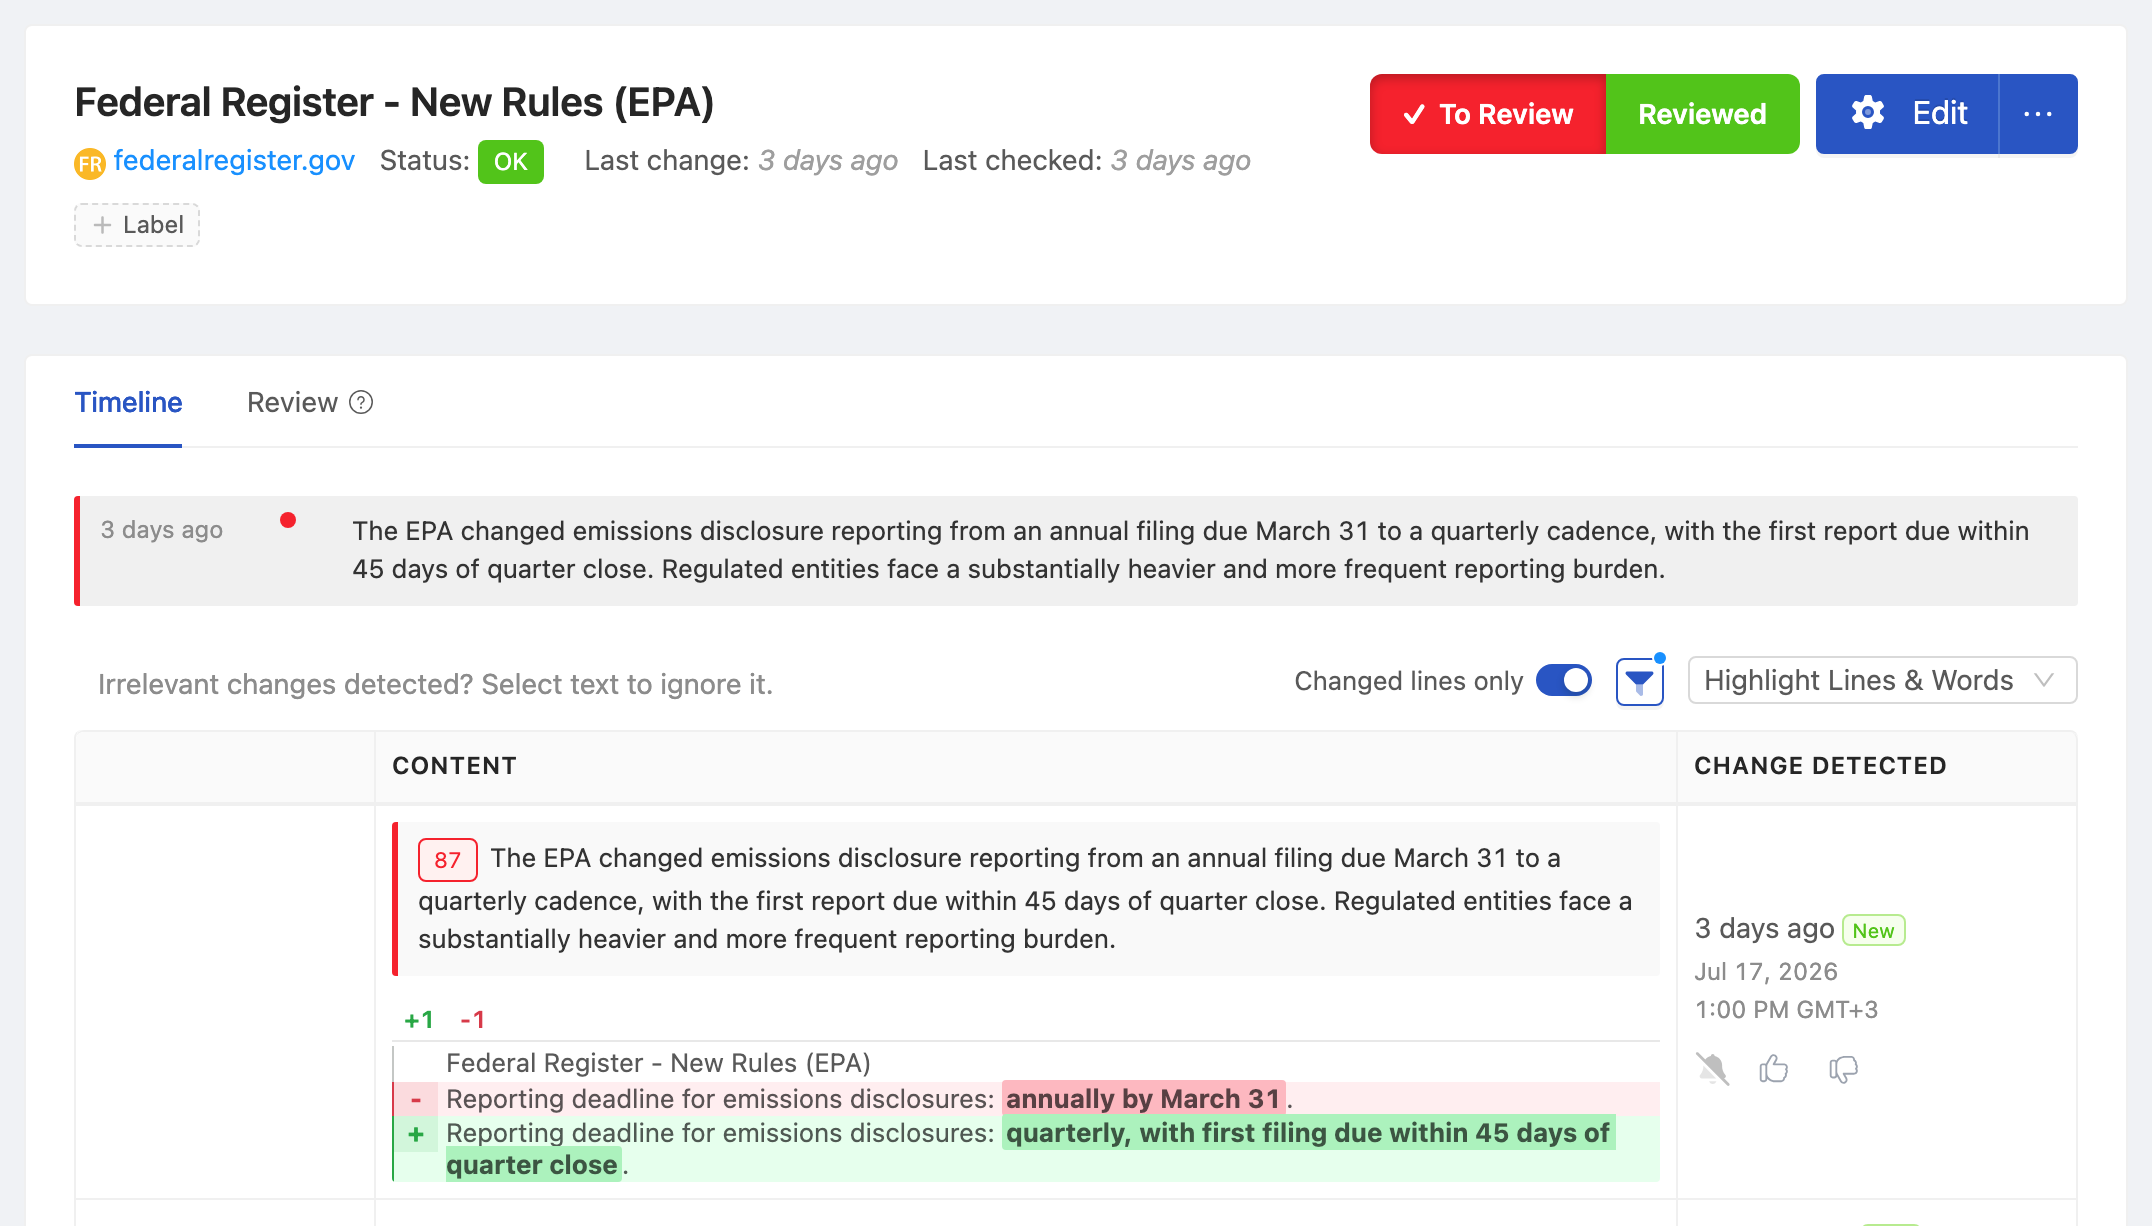The image size is (2152, 1226).
Task: Click the green OK status badge
Action: 510,162
